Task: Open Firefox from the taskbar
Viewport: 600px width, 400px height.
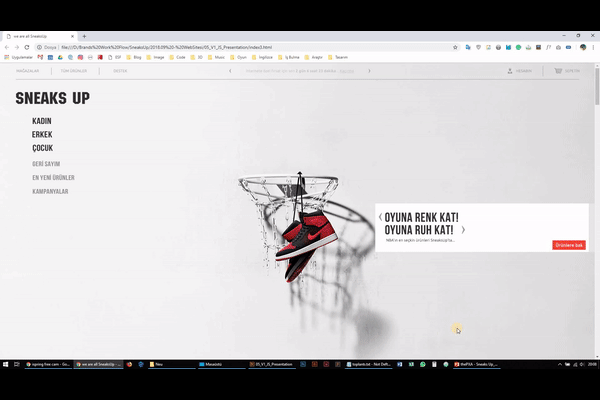Action: pyautogui.click(x=129, y=364)
